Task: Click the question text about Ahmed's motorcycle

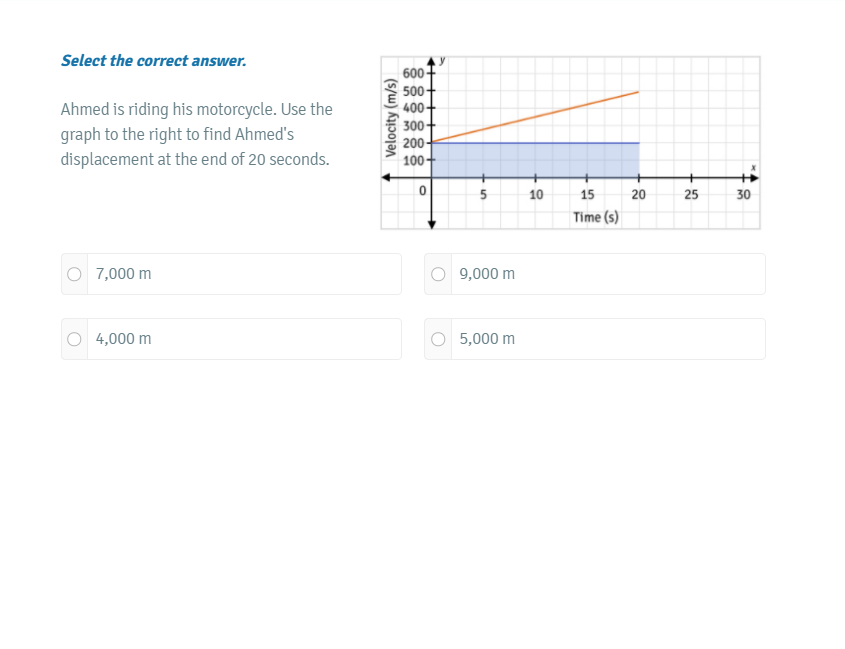Action: click(x=196, y=134)
